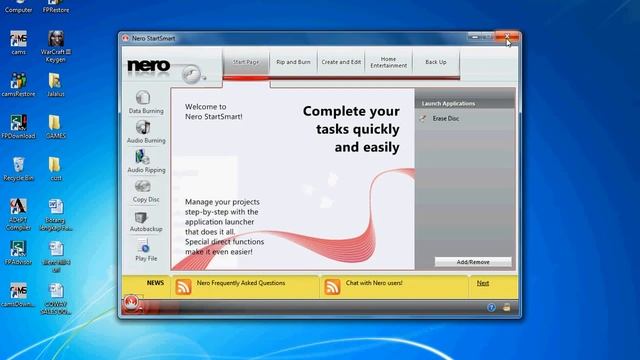Select the cams desktop shortcut

(x=18, y=43)
